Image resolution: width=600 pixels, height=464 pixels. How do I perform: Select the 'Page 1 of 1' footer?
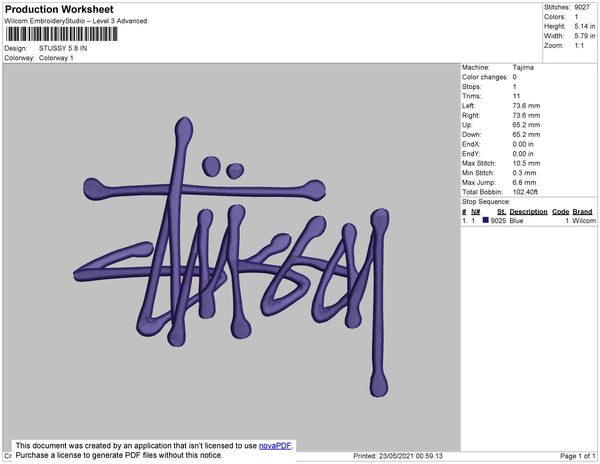pos(578,456)
